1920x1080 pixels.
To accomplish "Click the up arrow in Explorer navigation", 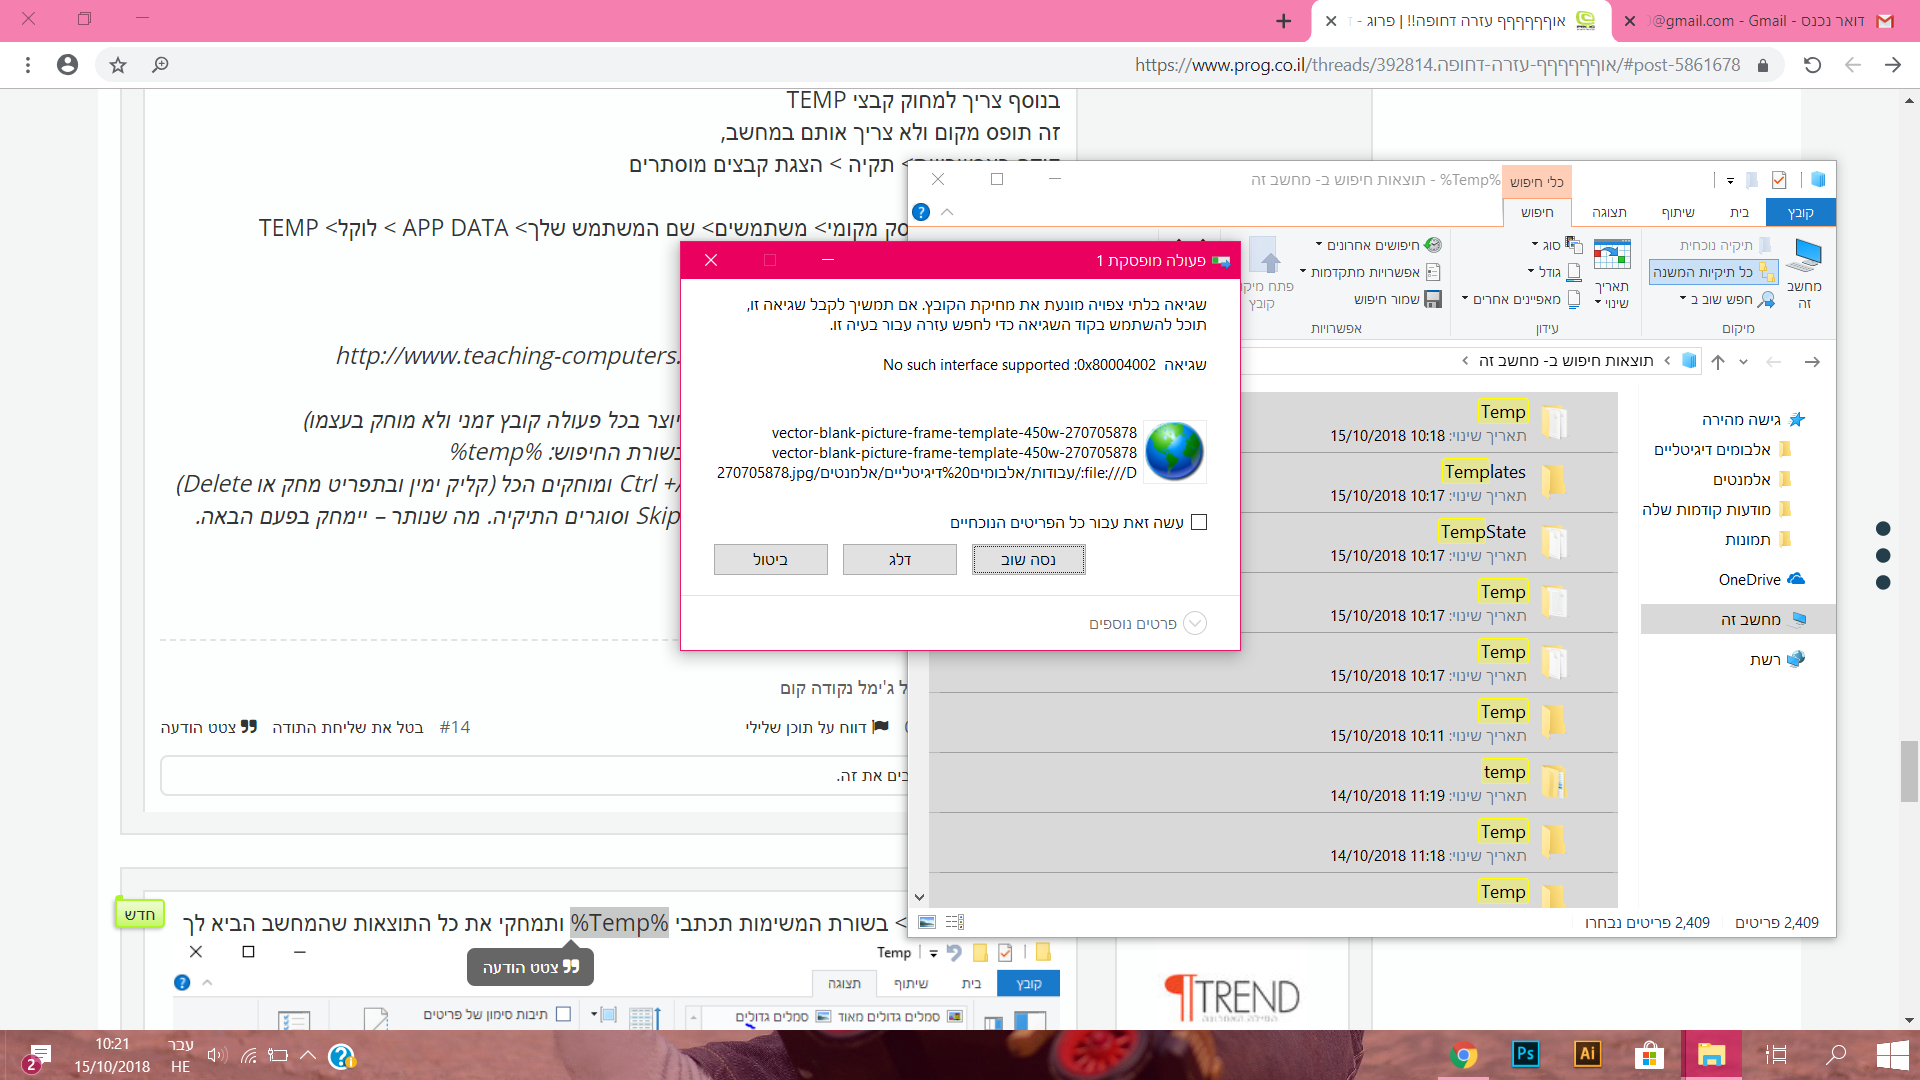I will tap(1718, 361).
